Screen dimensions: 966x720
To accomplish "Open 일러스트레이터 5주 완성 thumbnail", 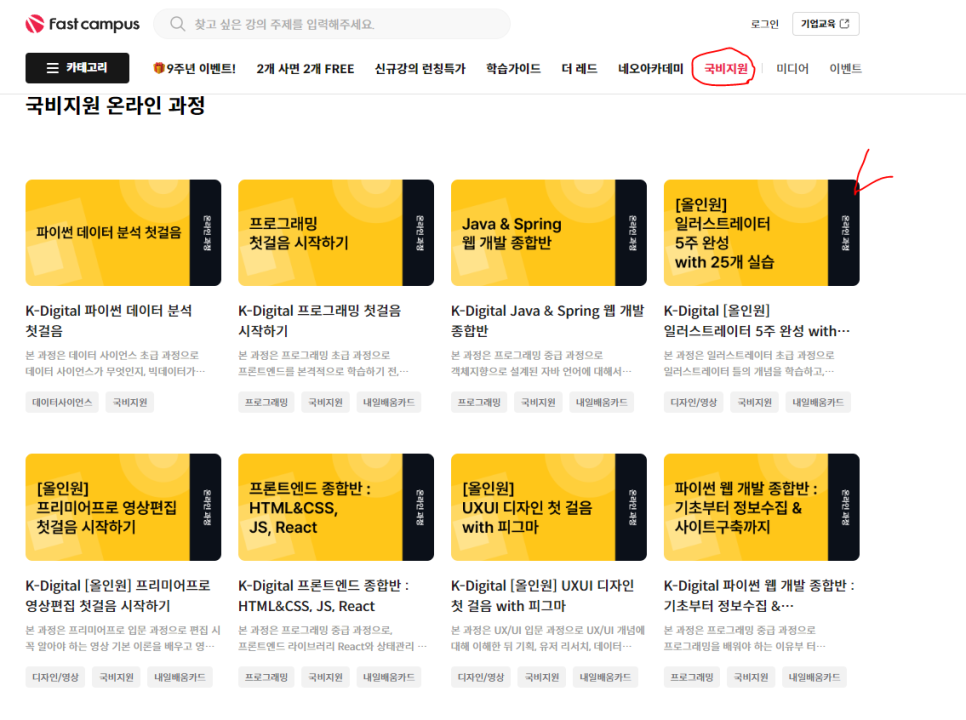I will pyautogui.click(x=761, y=233).
